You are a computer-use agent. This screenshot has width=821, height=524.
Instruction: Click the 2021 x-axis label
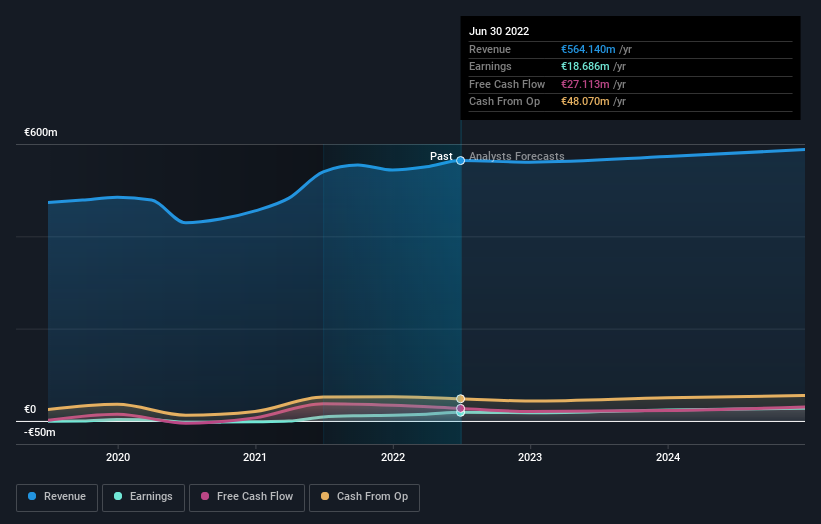254,457
